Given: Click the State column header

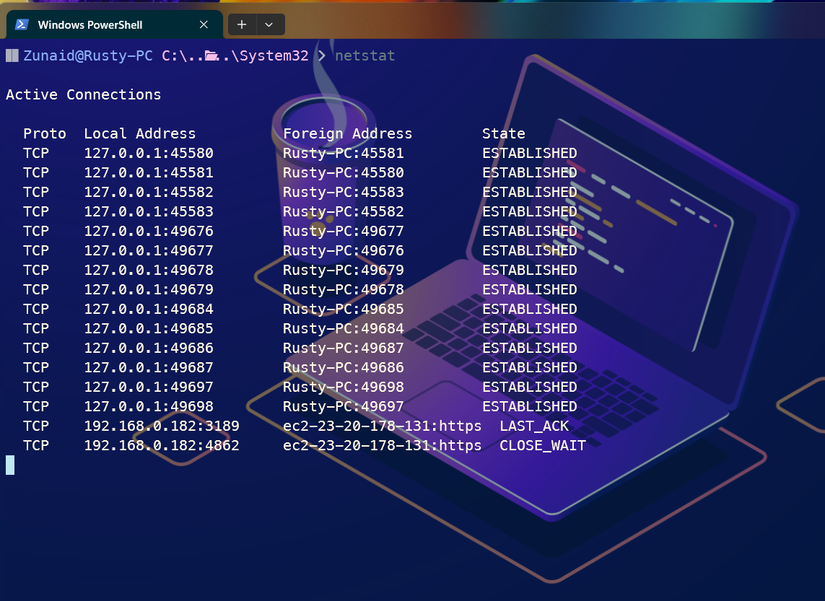Looking at the screenshot, I should [x=503, y=133].
